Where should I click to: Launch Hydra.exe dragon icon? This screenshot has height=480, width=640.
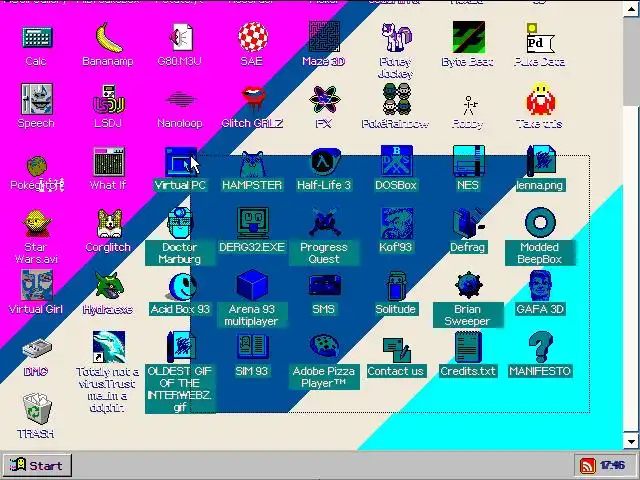click(109, 285)
